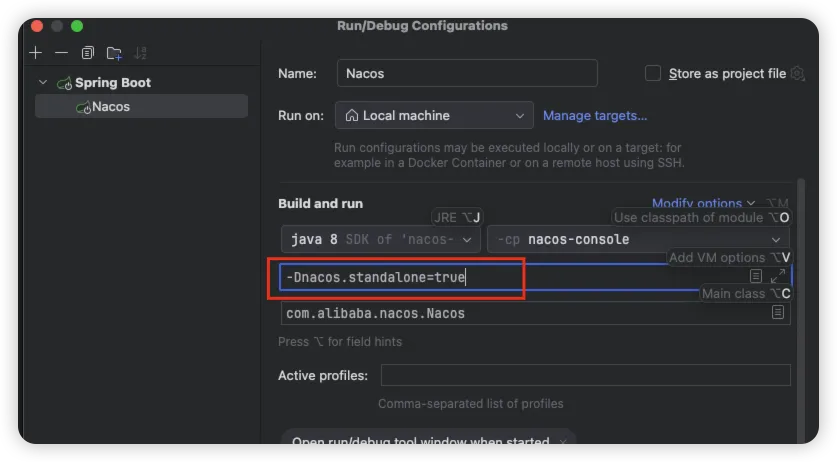Click the main class browse icon
Viewport: 837px width, 462px height.
point(777,313)
